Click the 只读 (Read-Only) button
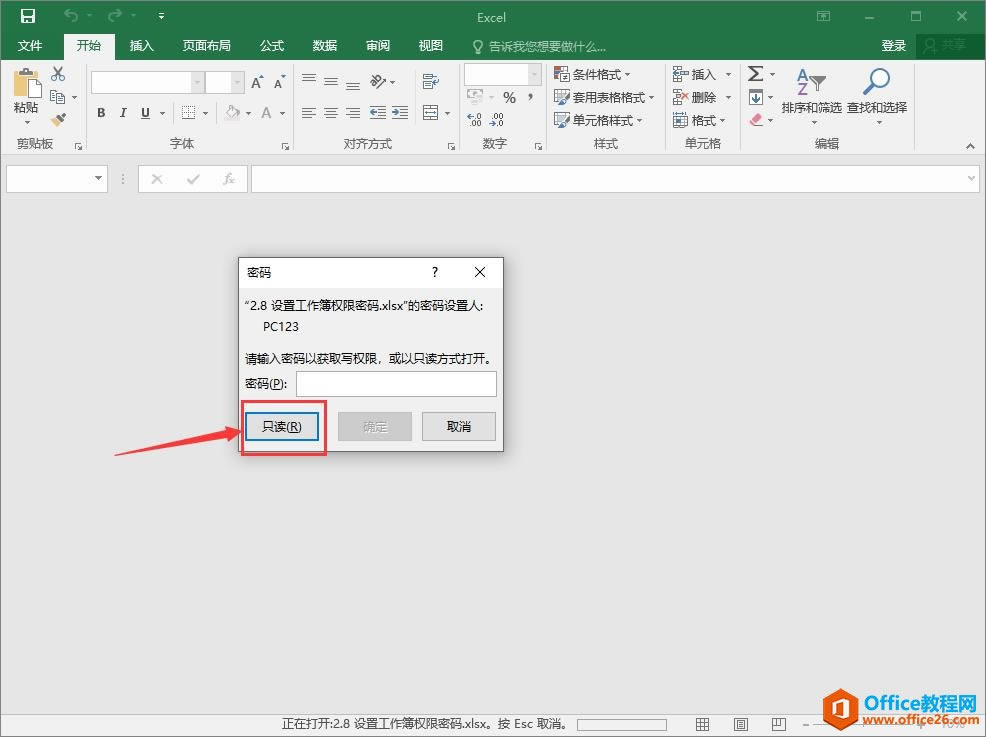Screen dimensions: 986x737 point(283,426)
